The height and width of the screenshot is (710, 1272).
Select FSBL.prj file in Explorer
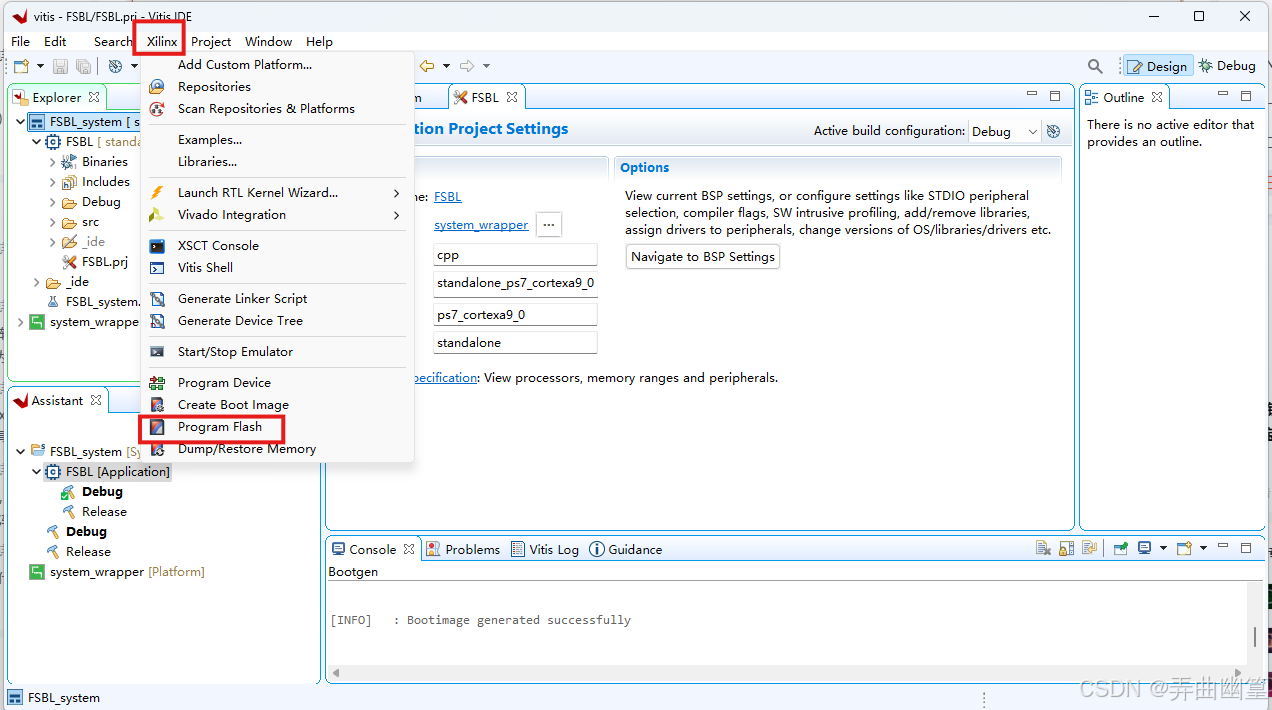pyautogui.click(x=95, y=262)
